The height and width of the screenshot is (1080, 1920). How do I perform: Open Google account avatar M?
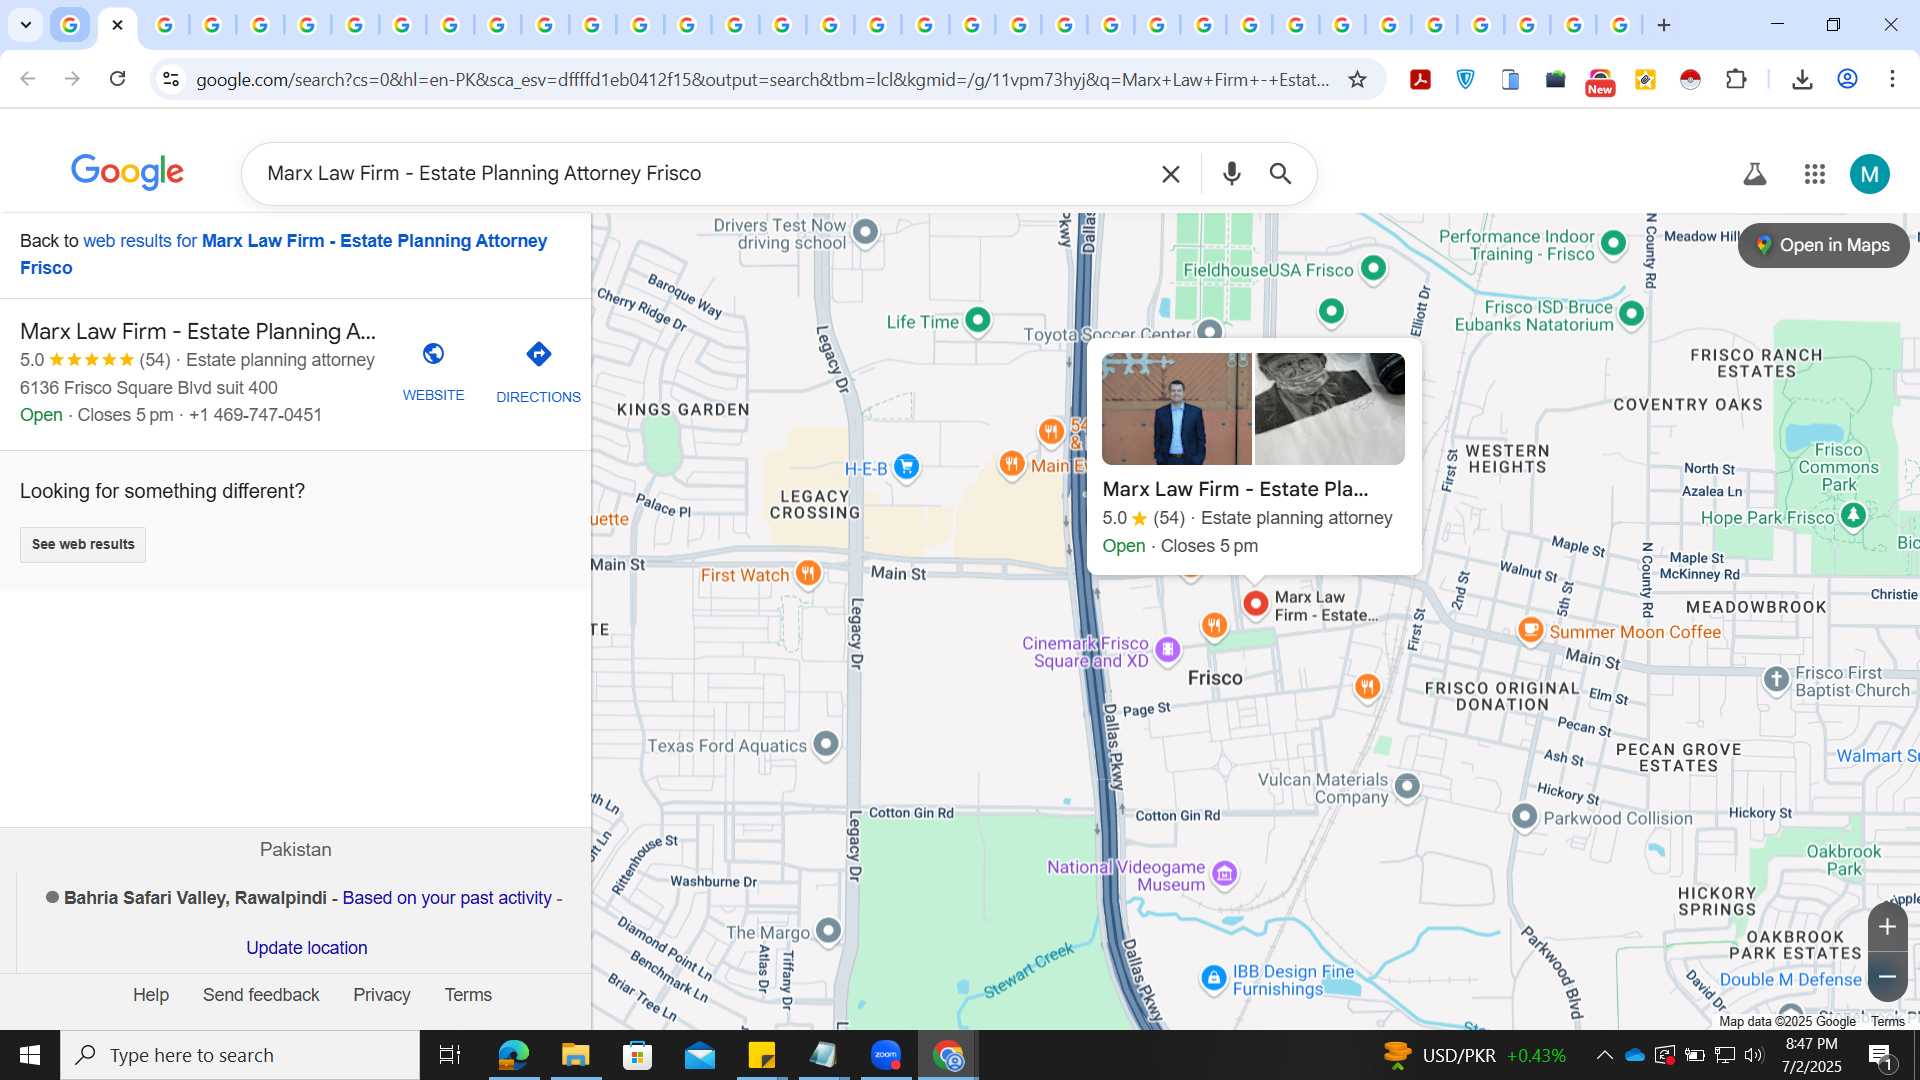point(1870,174)
